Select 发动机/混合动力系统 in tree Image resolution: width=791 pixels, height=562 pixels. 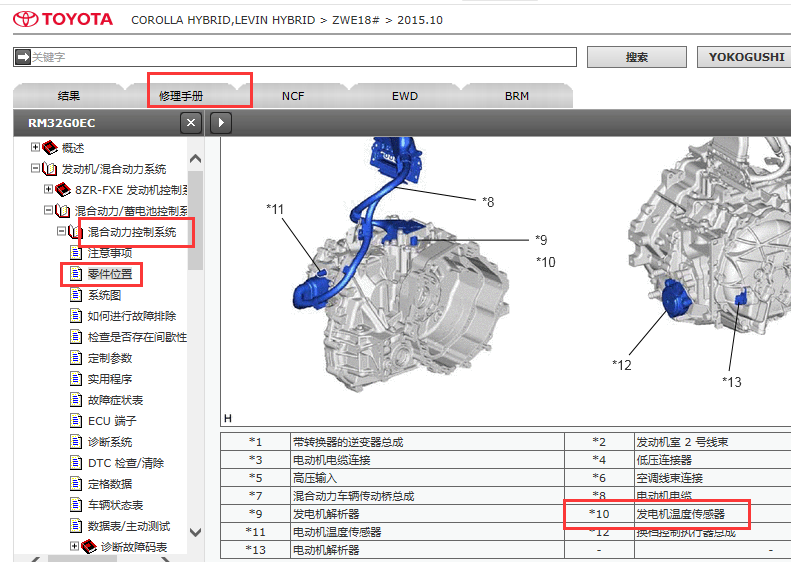coord(114,169)
